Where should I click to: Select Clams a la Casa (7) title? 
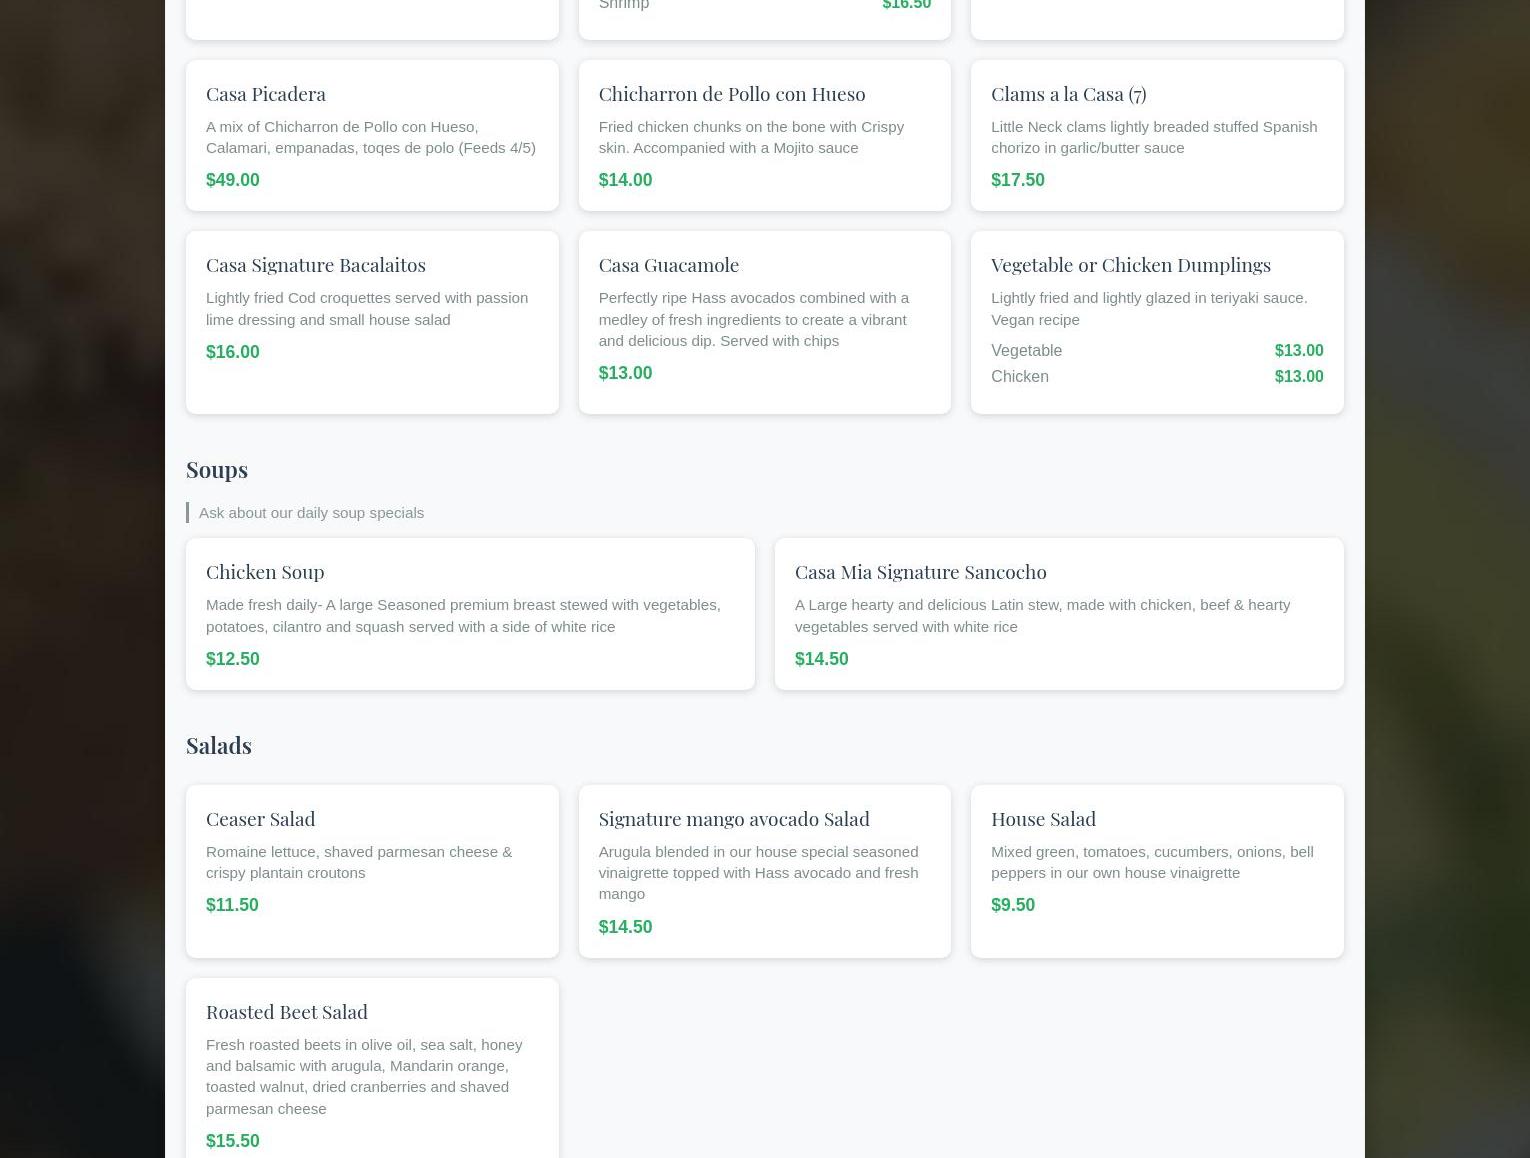[1068, 93]
